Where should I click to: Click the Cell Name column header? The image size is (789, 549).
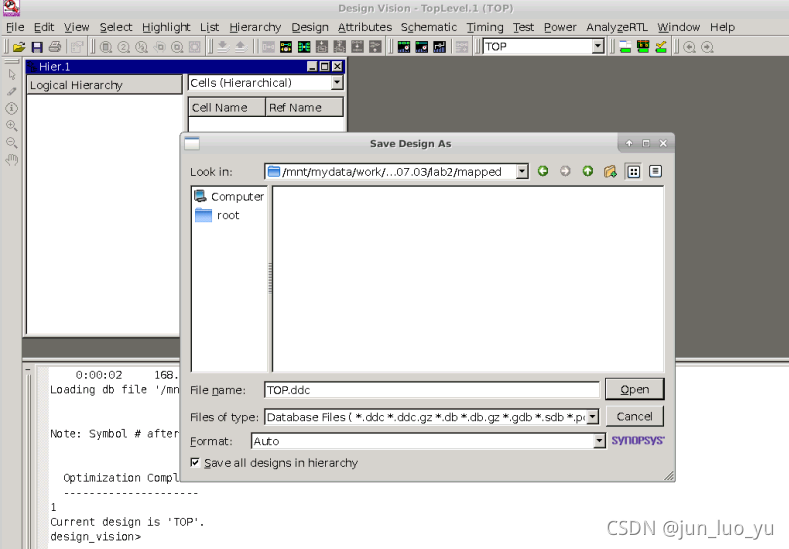(x=227, y=108)
